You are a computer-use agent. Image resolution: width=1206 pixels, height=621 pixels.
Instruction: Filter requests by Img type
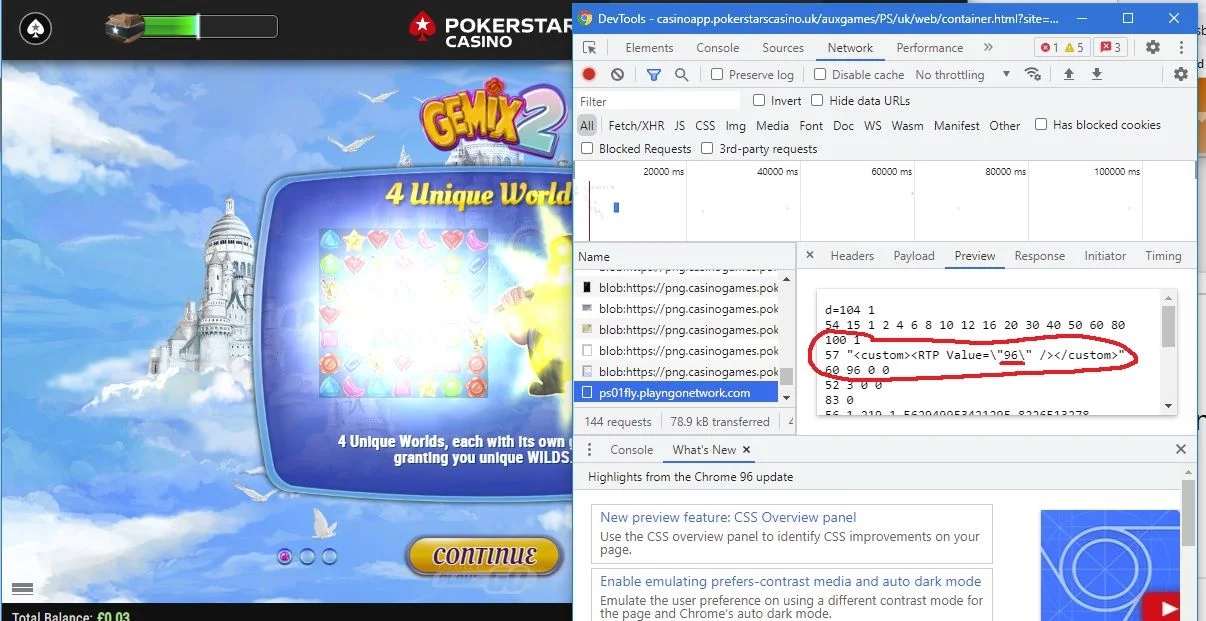736,125
